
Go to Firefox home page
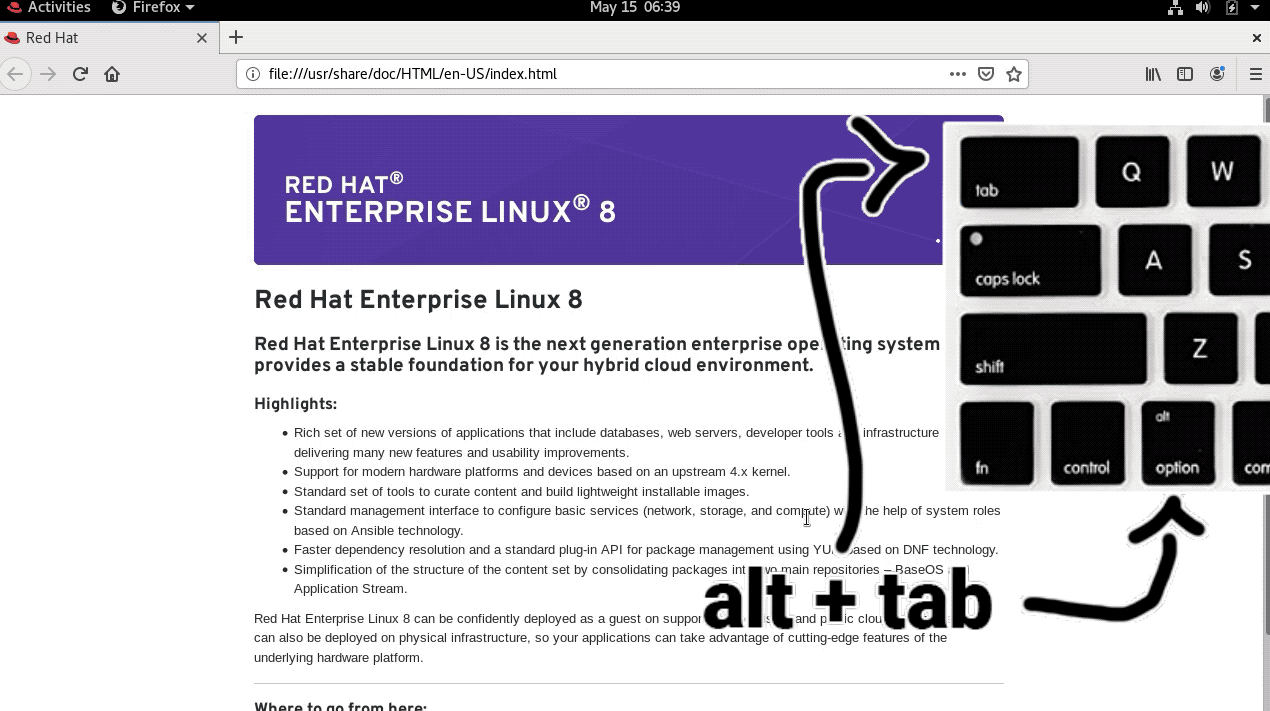pyautogui.click(x=112, y=74)
